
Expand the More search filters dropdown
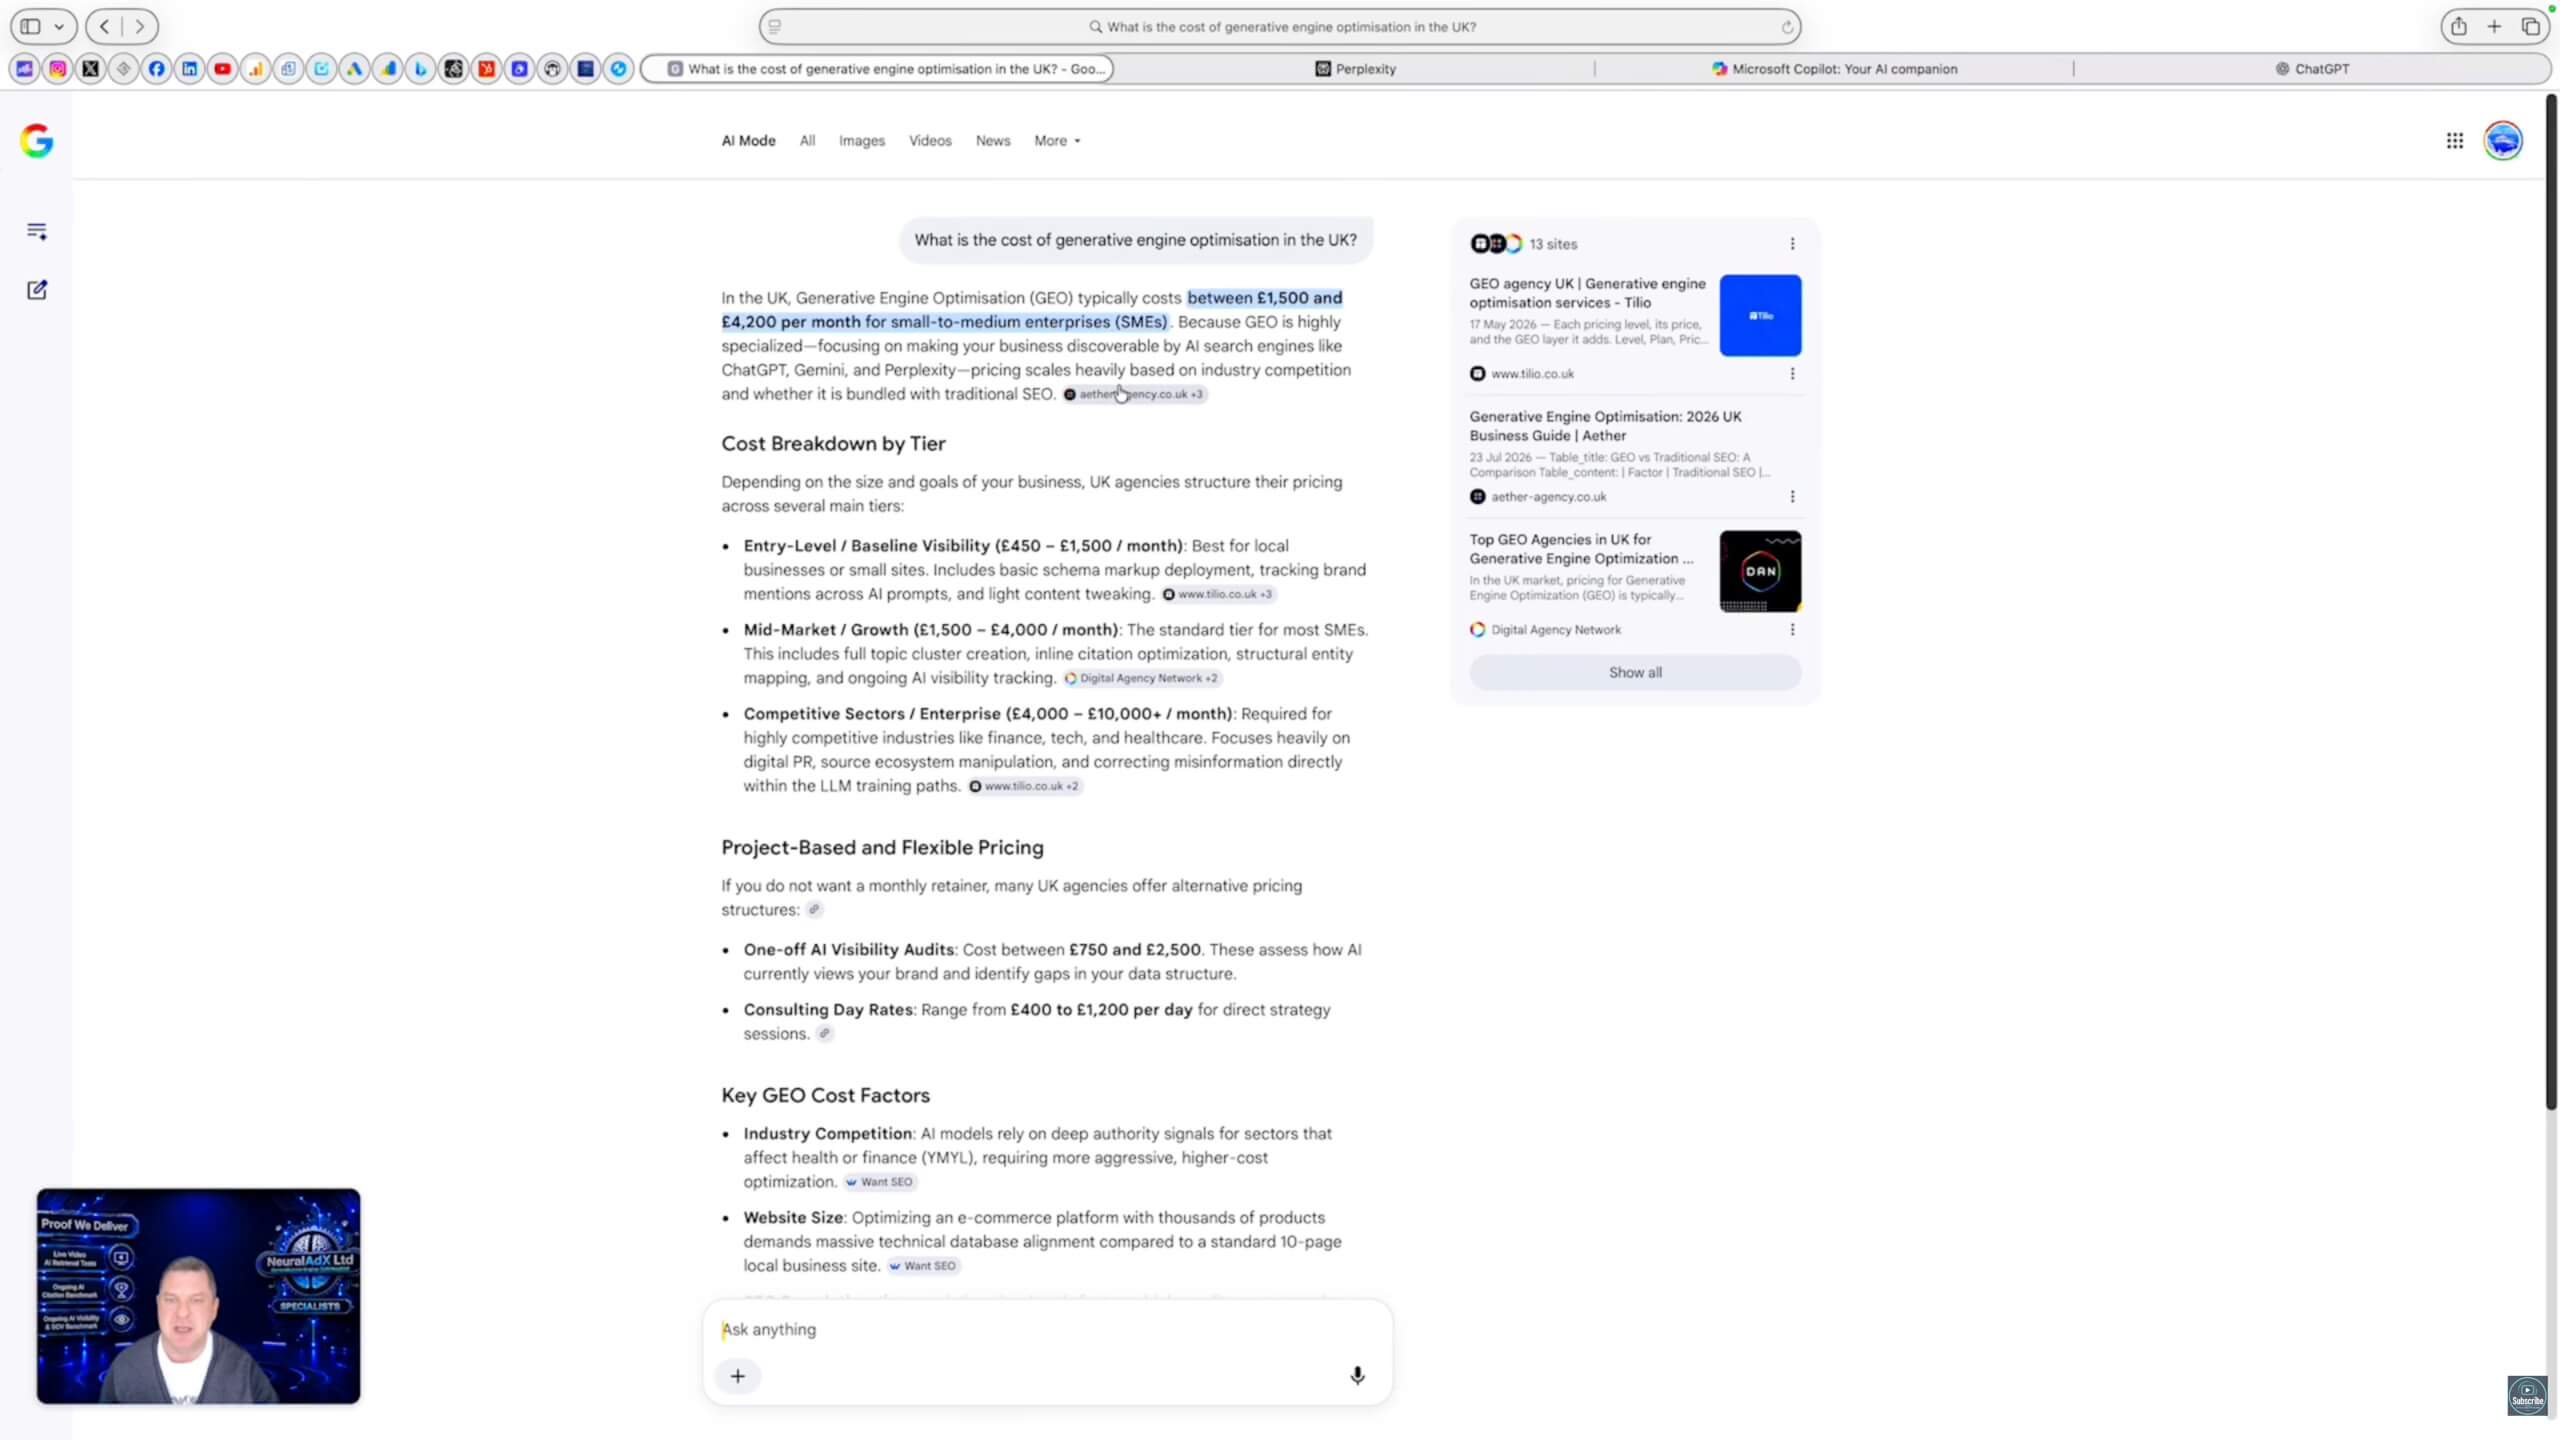[x=1057, y=141]
